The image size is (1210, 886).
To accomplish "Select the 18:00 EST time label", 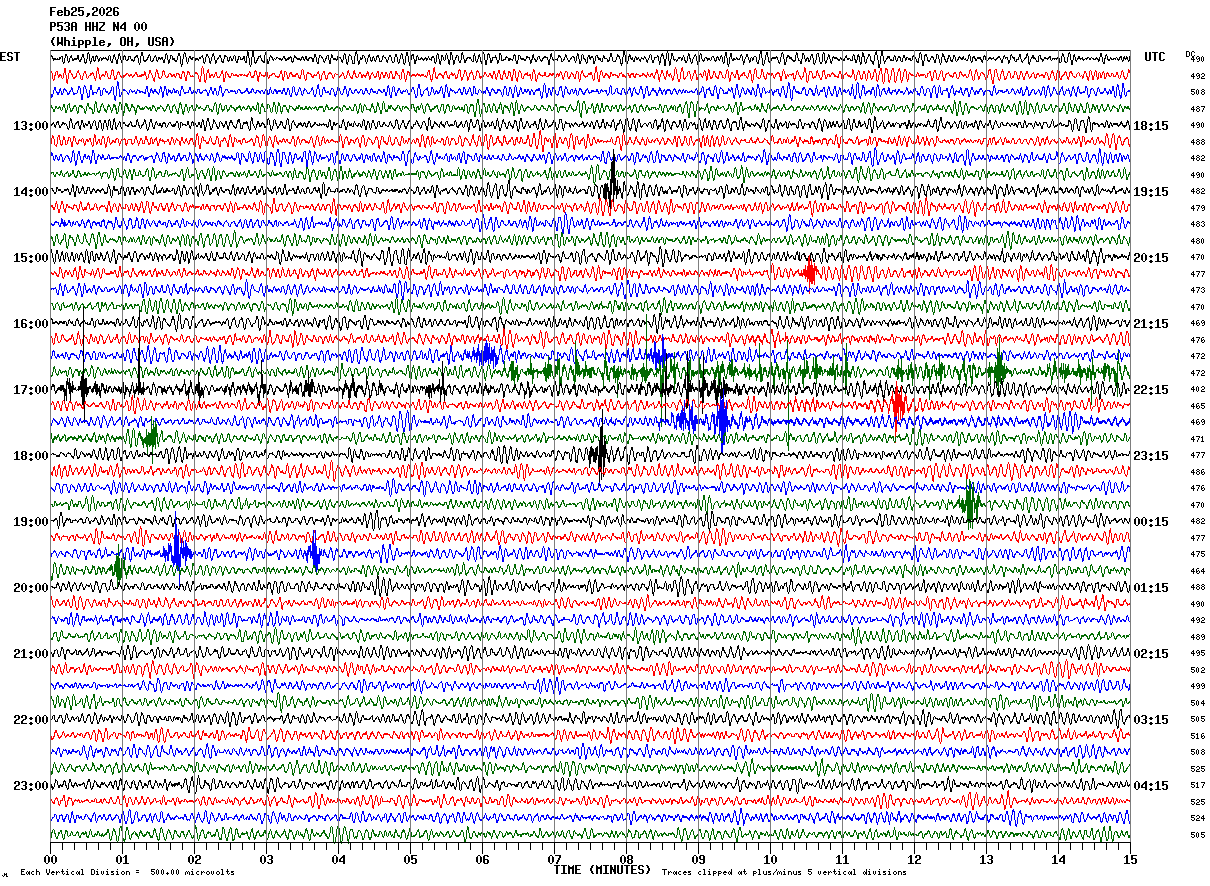I will (x=31, y=455).
